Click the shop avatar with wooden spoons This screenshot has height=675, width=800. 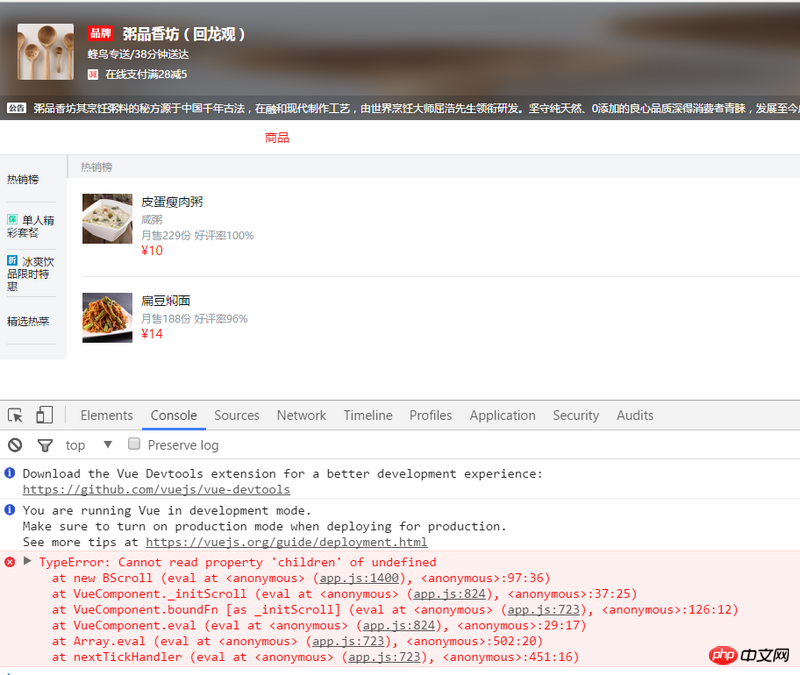pyautogui.click(x=45, y=52)
